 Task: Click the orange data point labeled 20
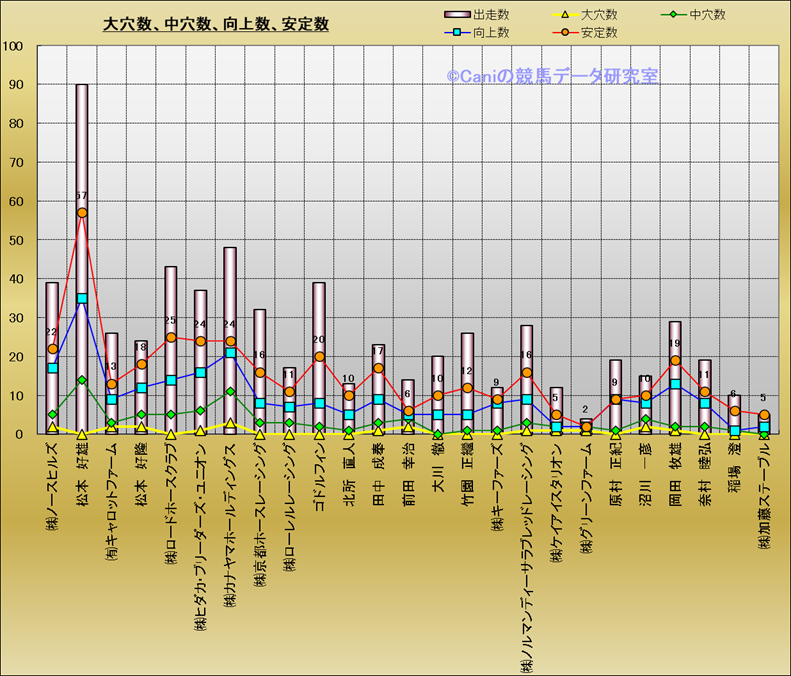tap(319, 357)
